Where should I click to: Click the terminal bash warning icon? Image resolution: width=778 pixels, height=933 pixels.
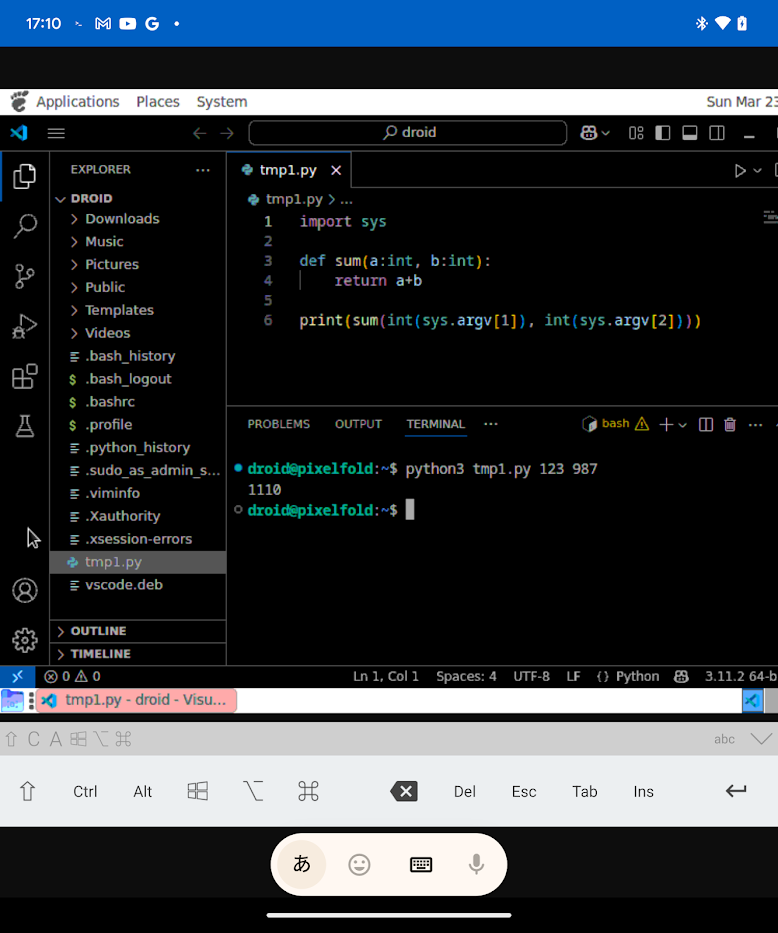pyautogui.click(x=642, y=424)
